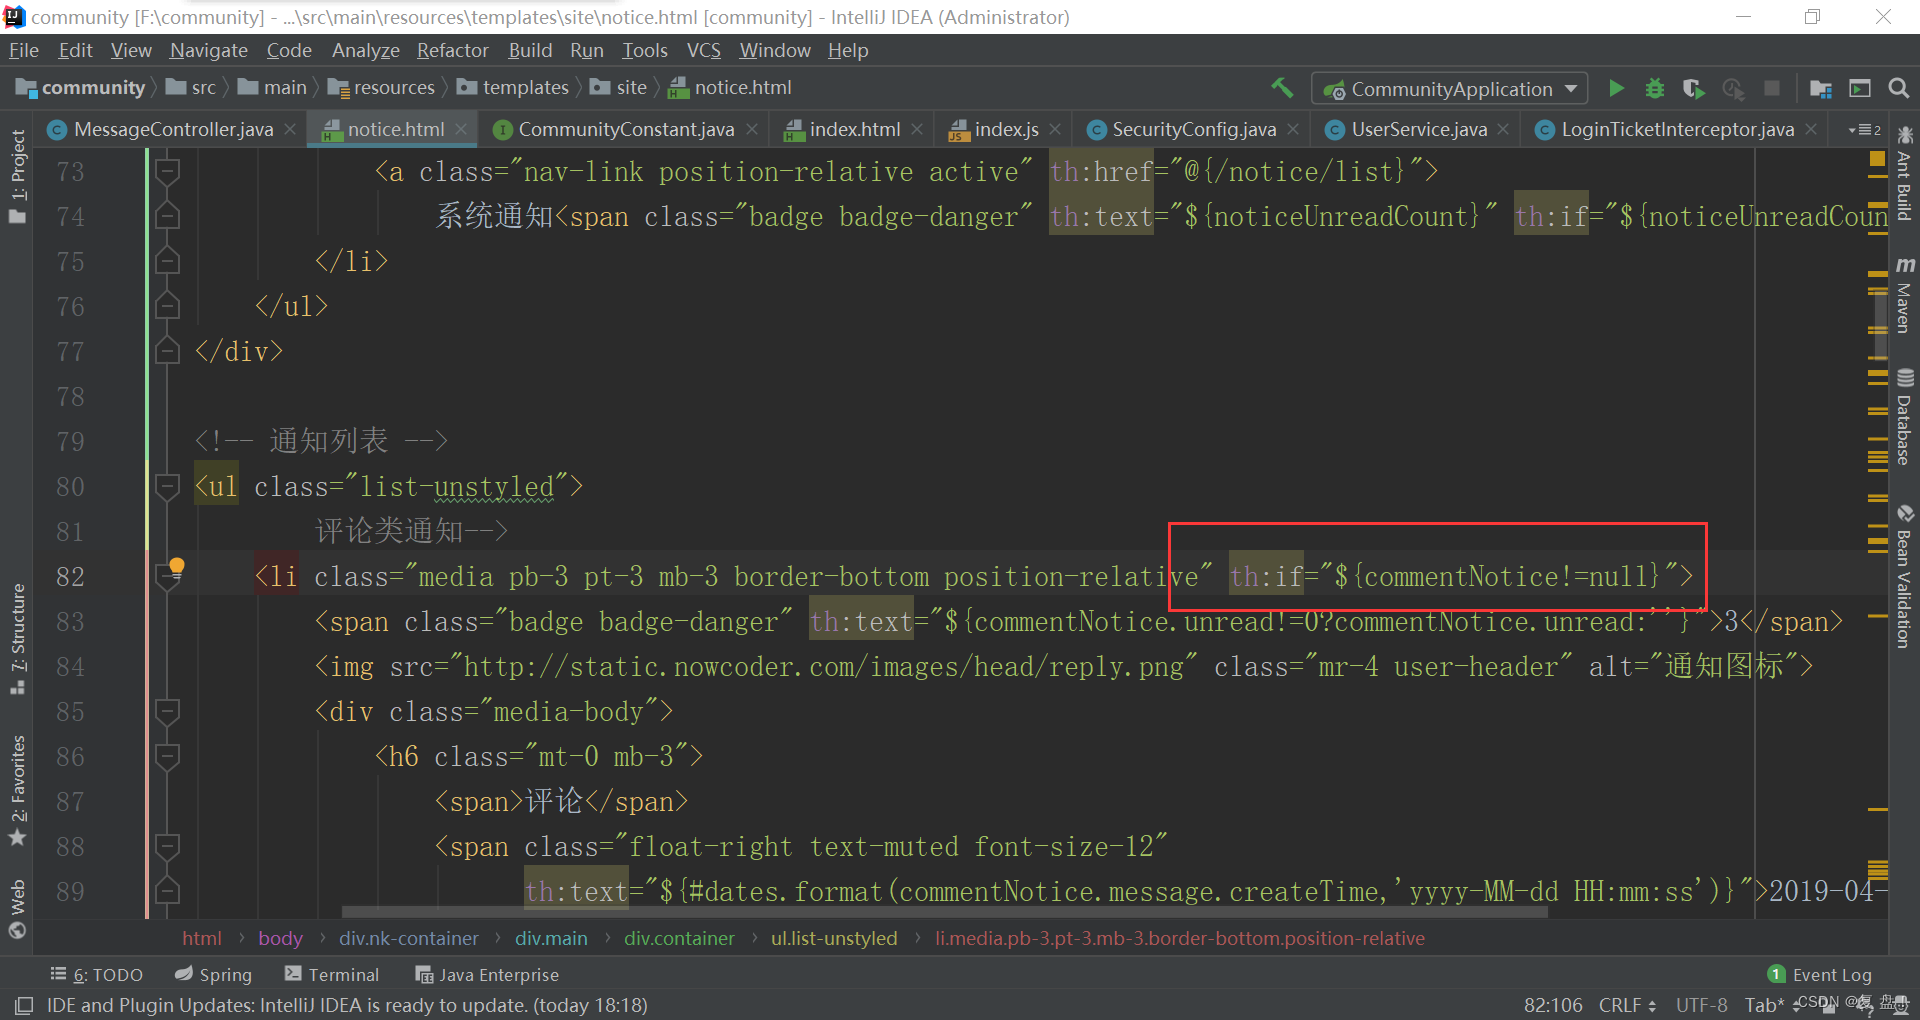Open Search Everywhere magnifier icon
The image size is (1920, 1020).
tap(1898, 88)
